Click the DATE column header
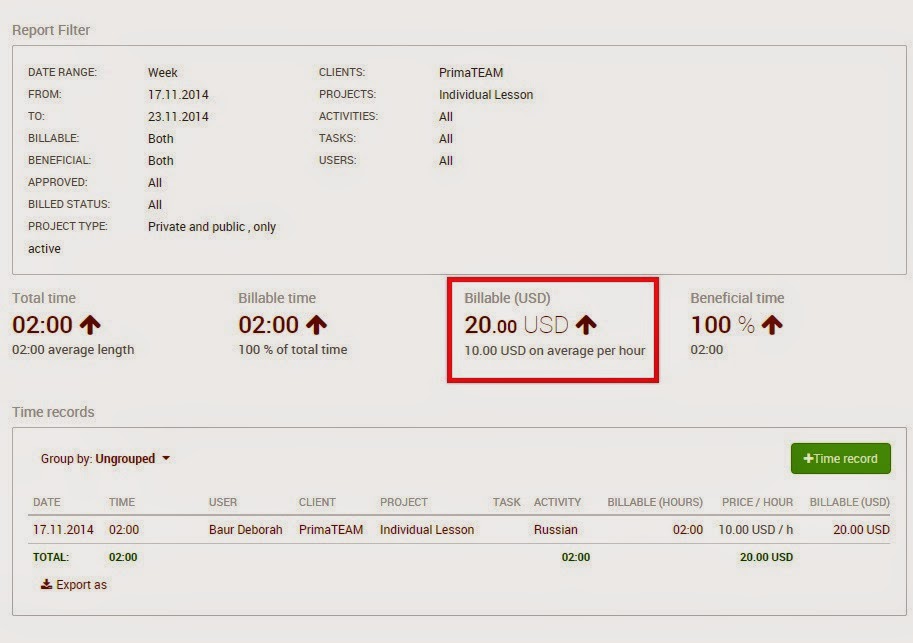This screenshot has width=913, height=643. click(47, 502)
